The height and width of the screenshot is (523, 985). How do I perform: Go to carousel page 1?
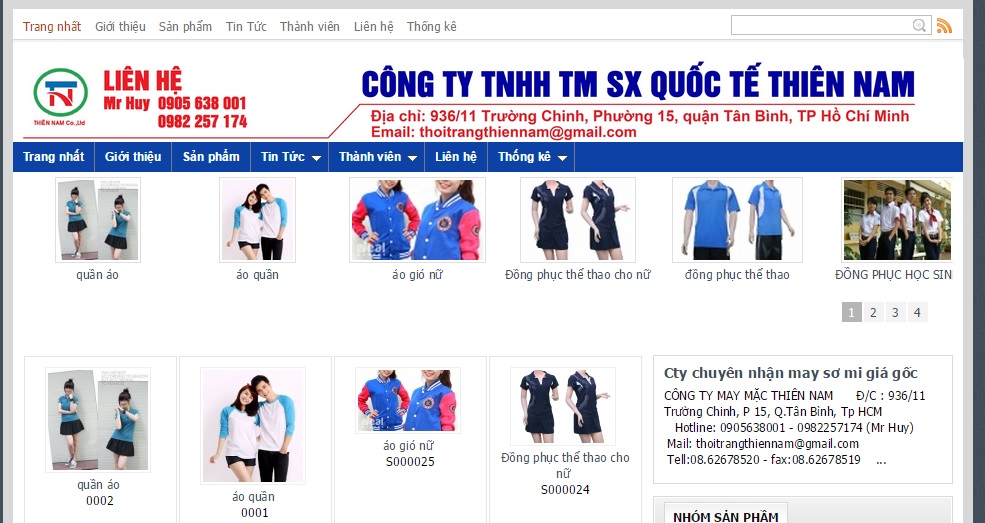[851, 312]
